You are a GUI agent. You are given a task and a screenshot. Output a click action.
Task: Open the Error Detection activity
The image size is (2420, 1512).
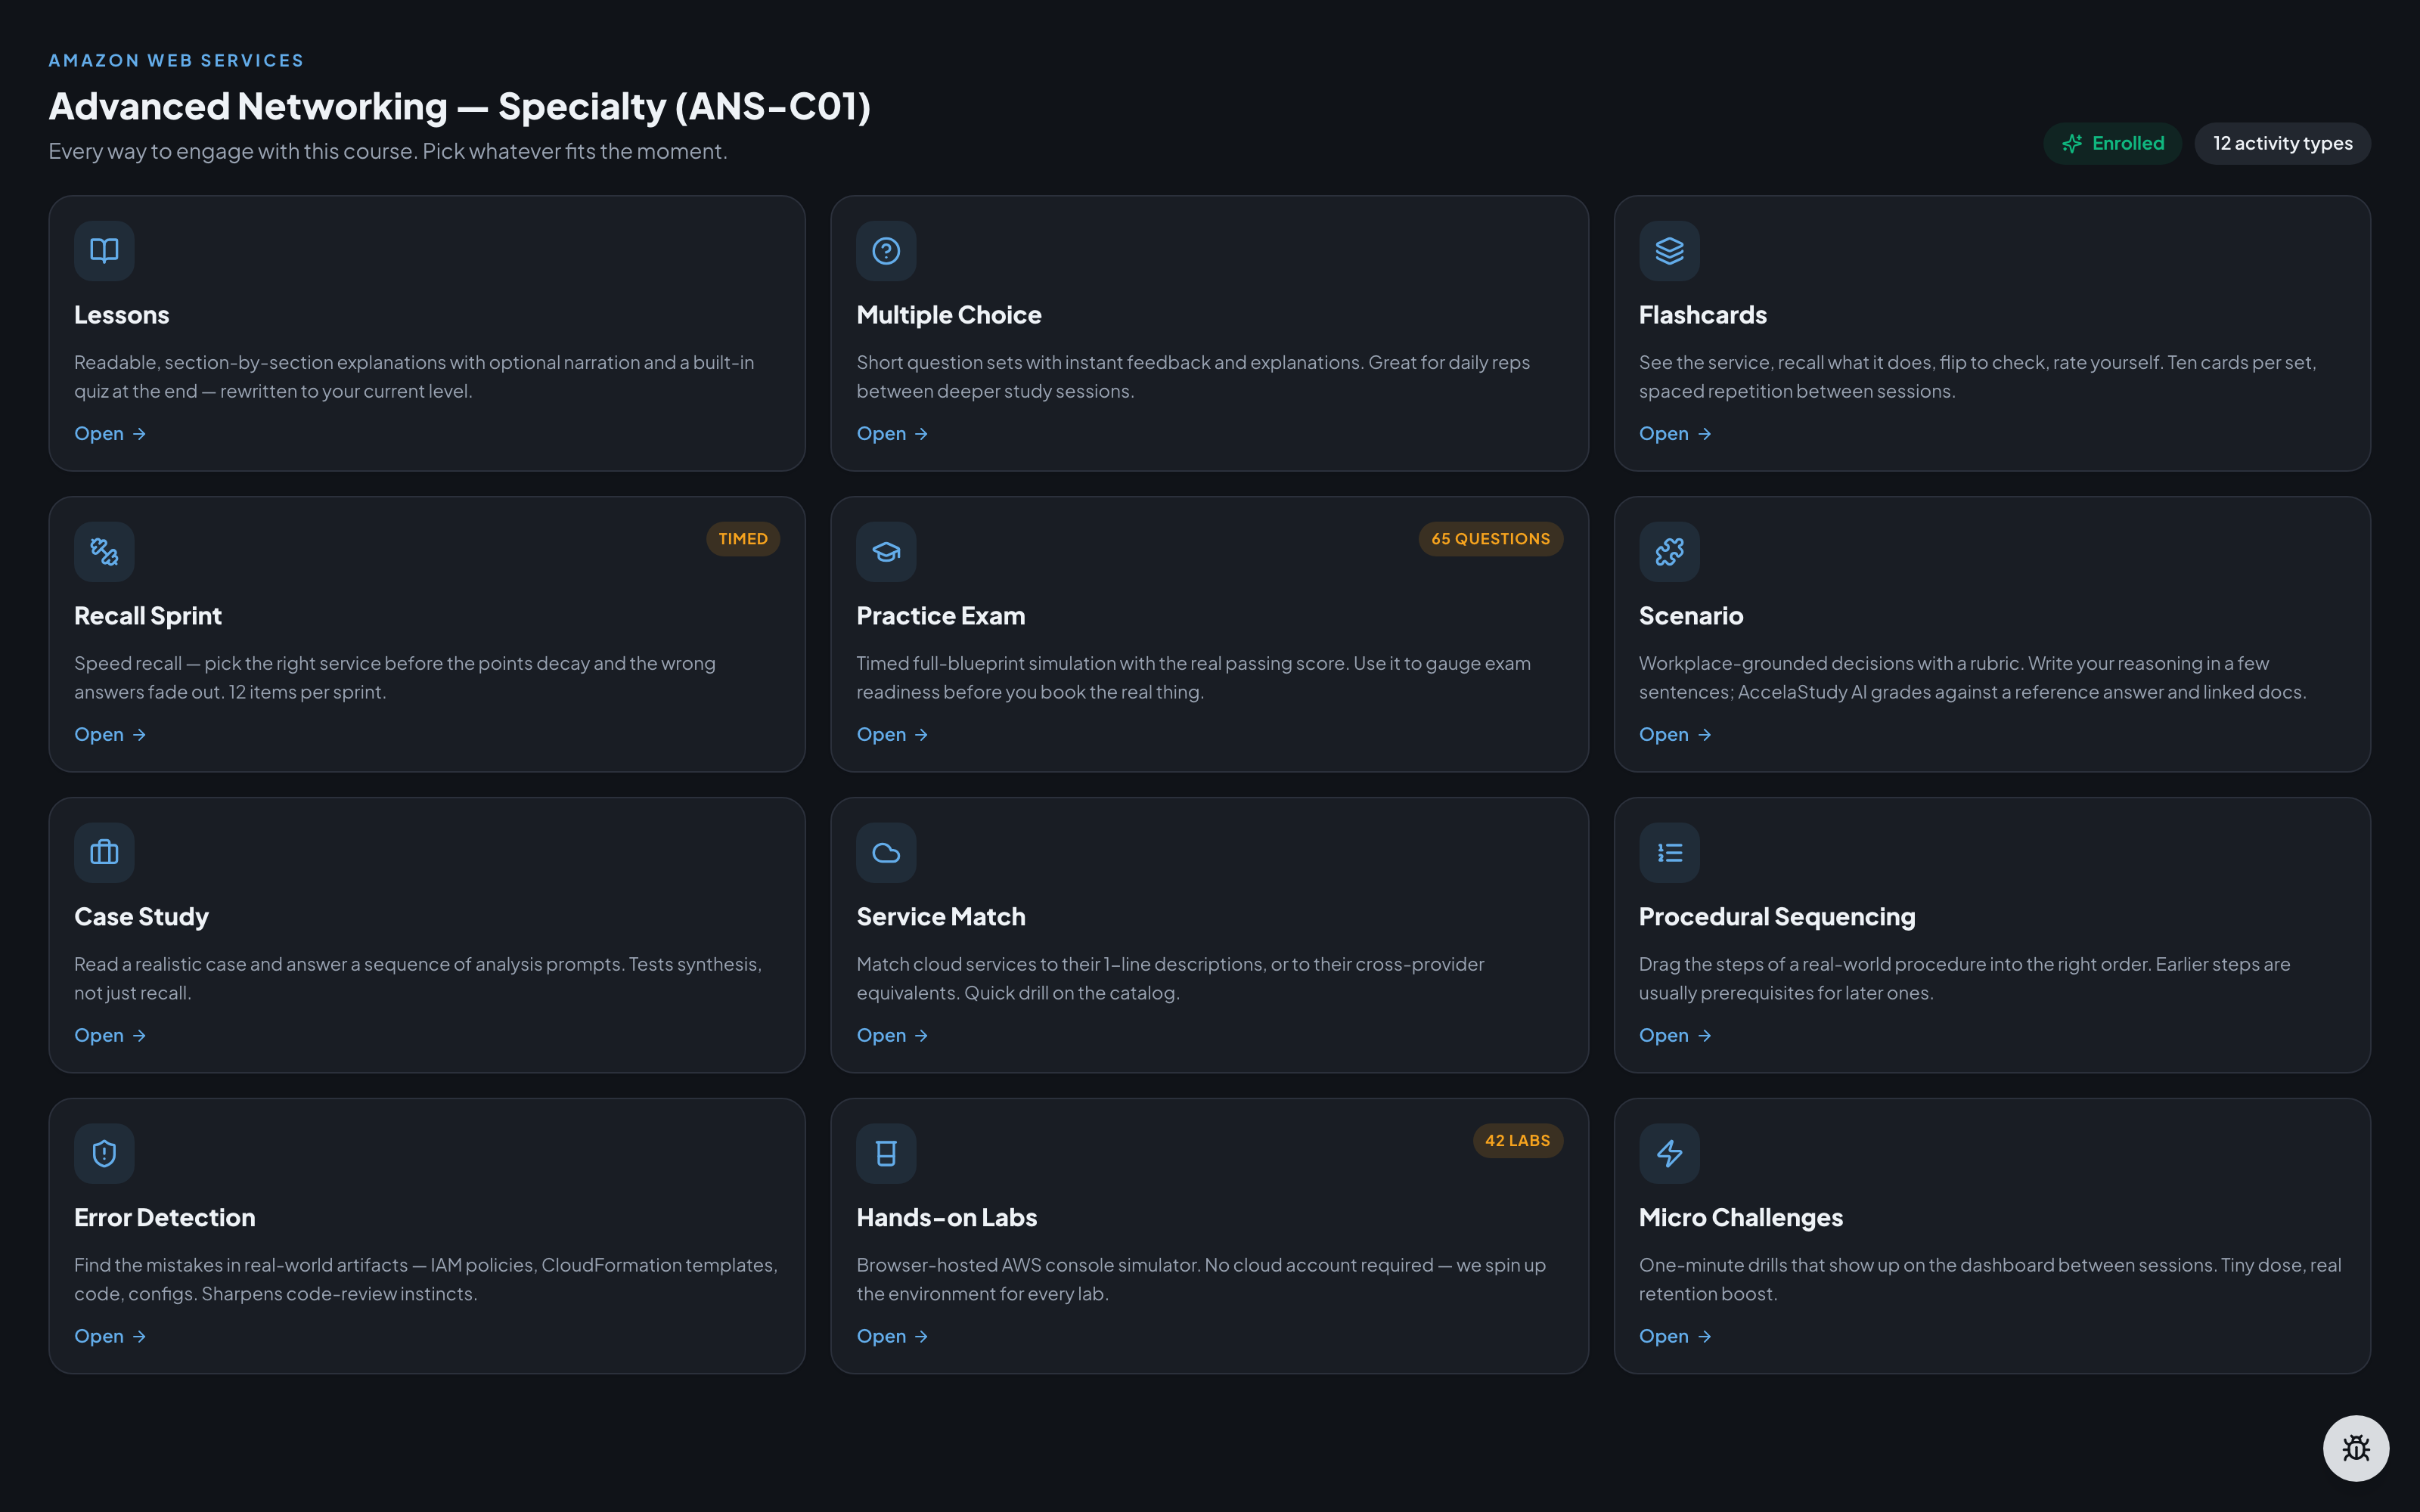(110, 1336)
